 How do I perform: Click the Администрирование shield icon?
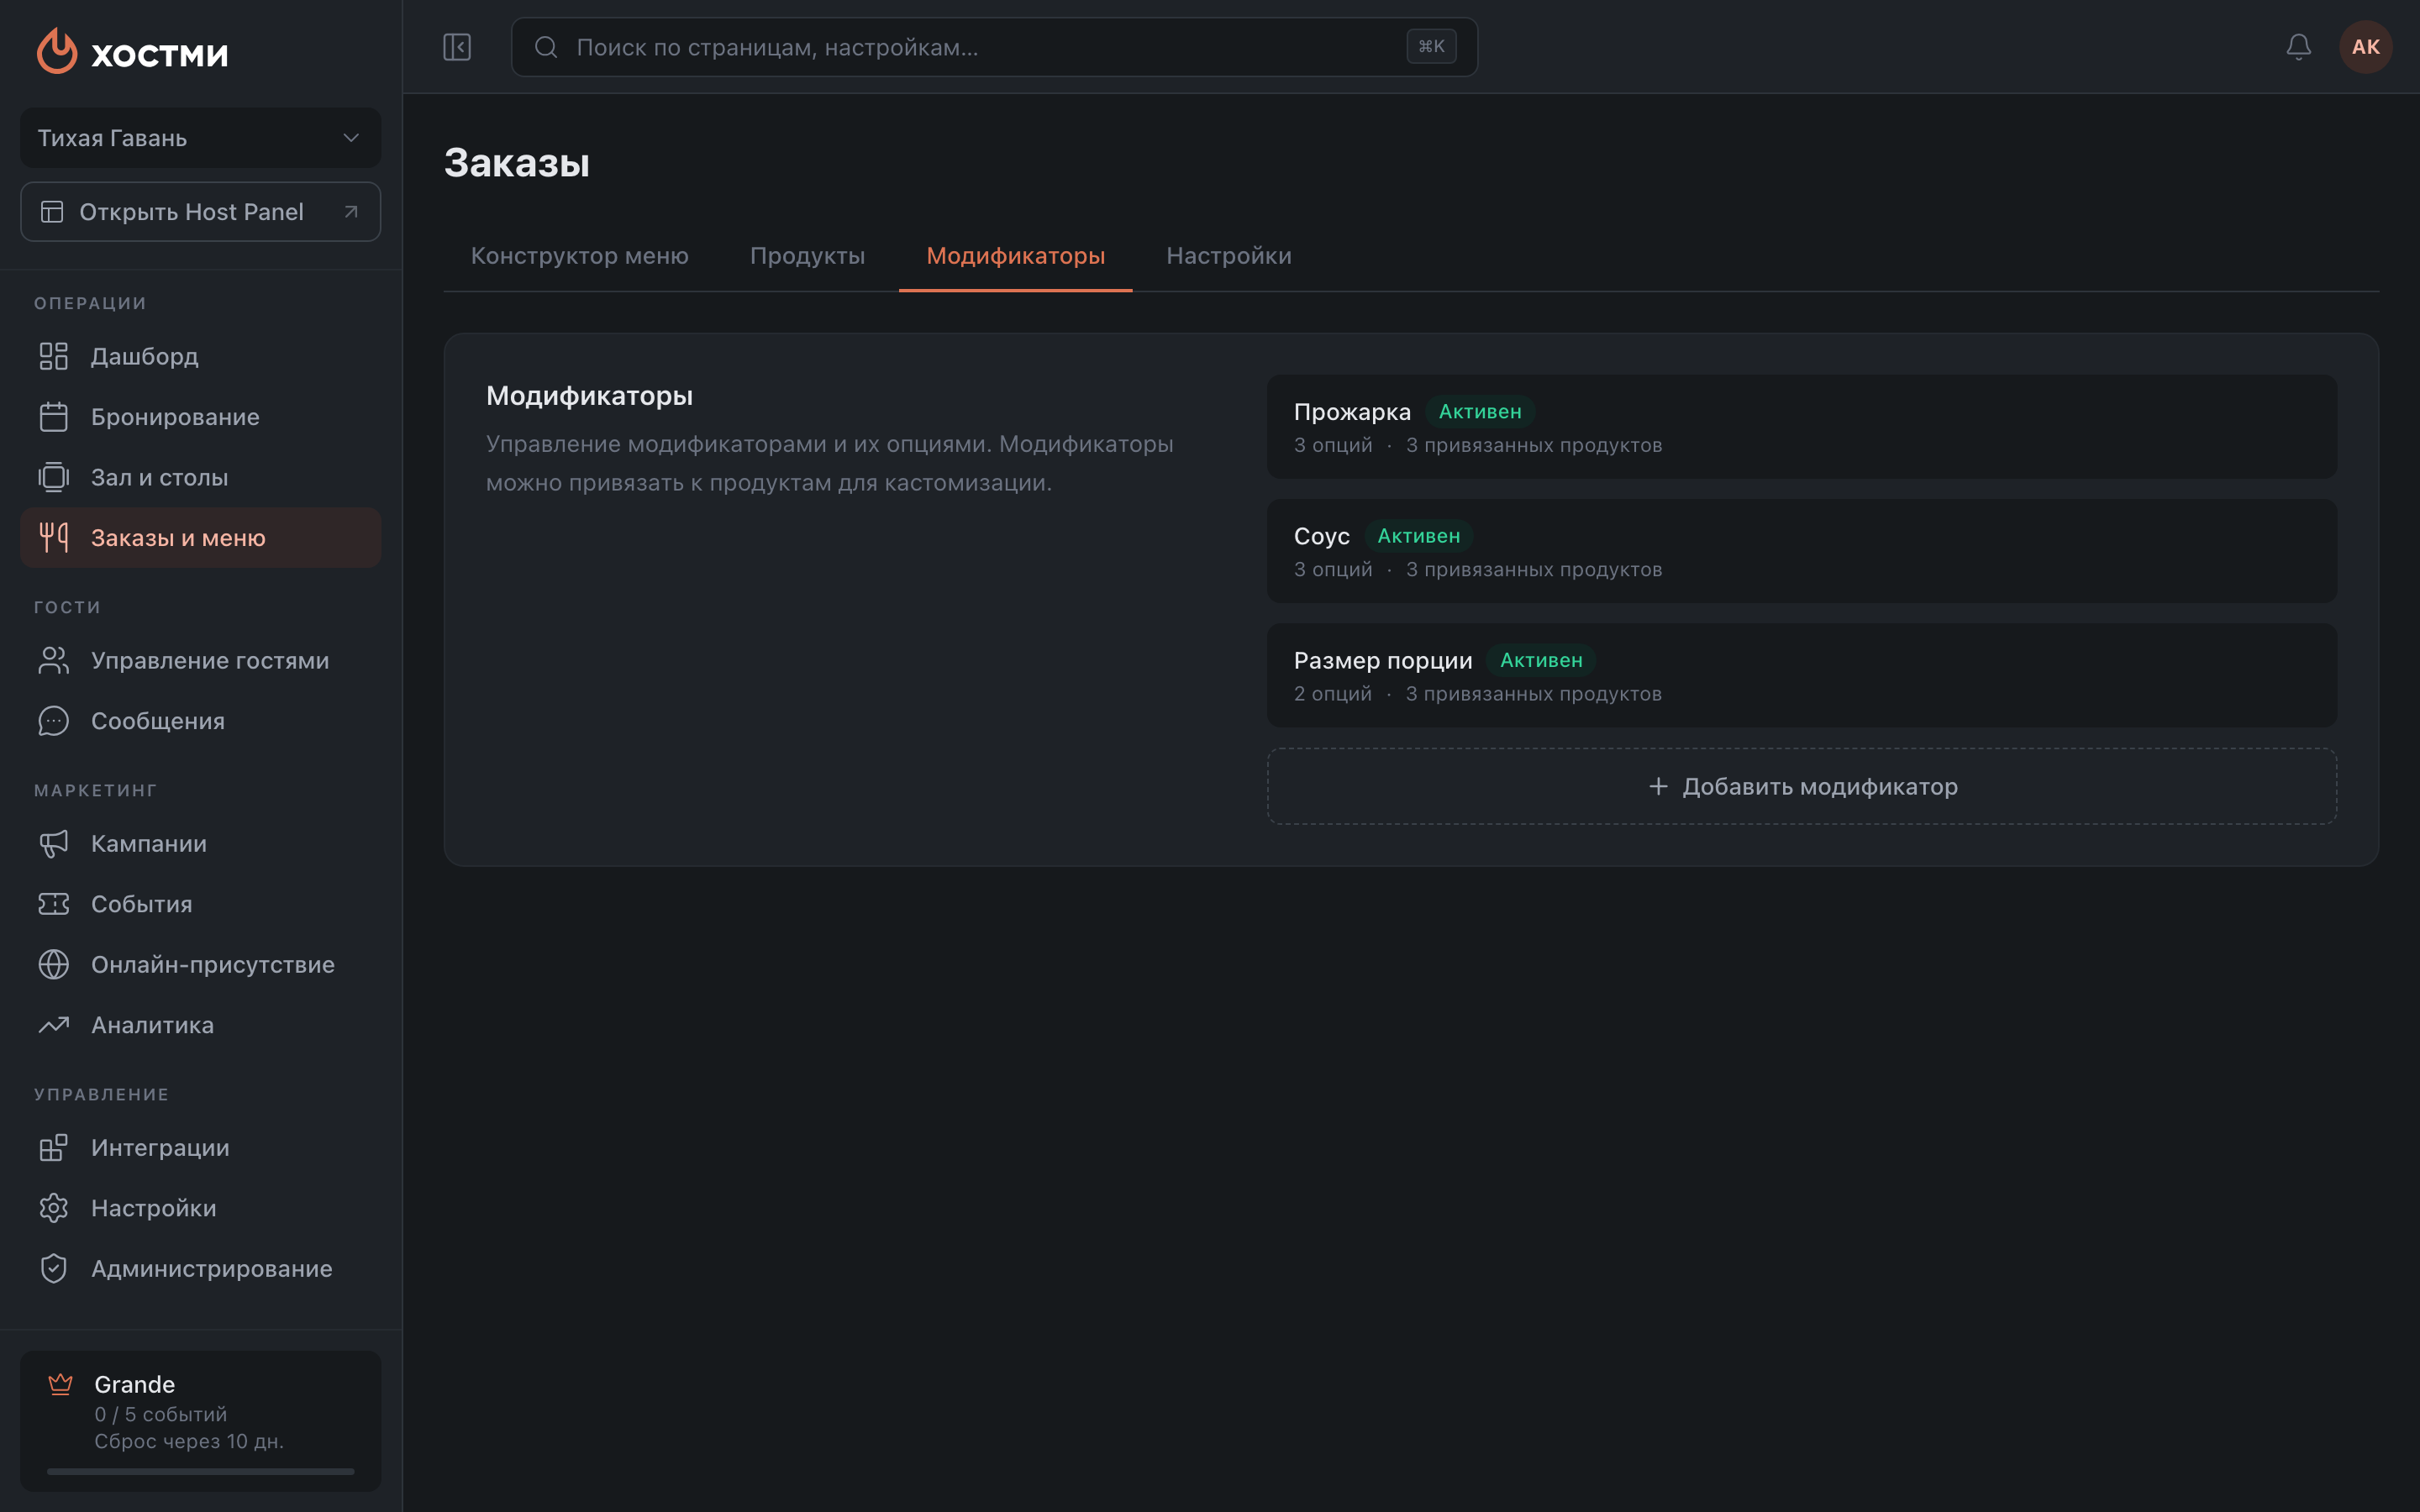[x=54, y=1268]
